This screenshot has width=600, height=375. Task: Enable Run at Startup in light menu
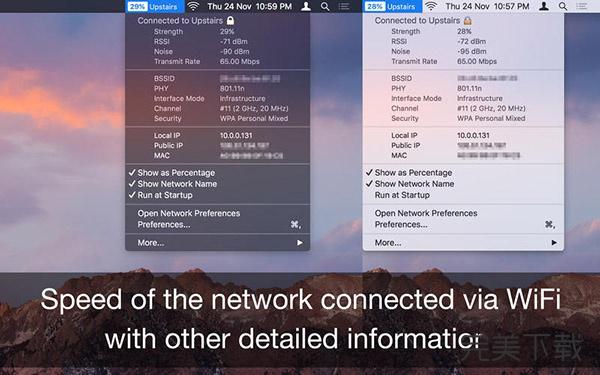pyautogui.click(x=463, y=195)
